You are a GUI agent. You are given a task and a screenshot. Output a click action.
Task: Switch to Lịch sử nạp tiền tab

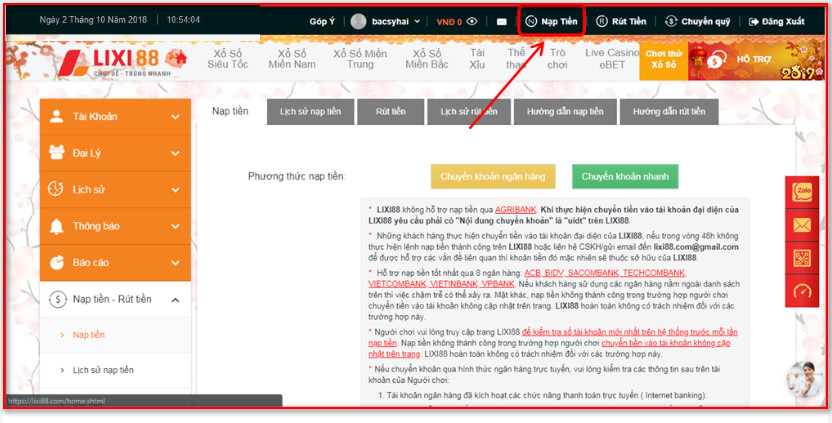pyautogui.click(x=310, y=111)
